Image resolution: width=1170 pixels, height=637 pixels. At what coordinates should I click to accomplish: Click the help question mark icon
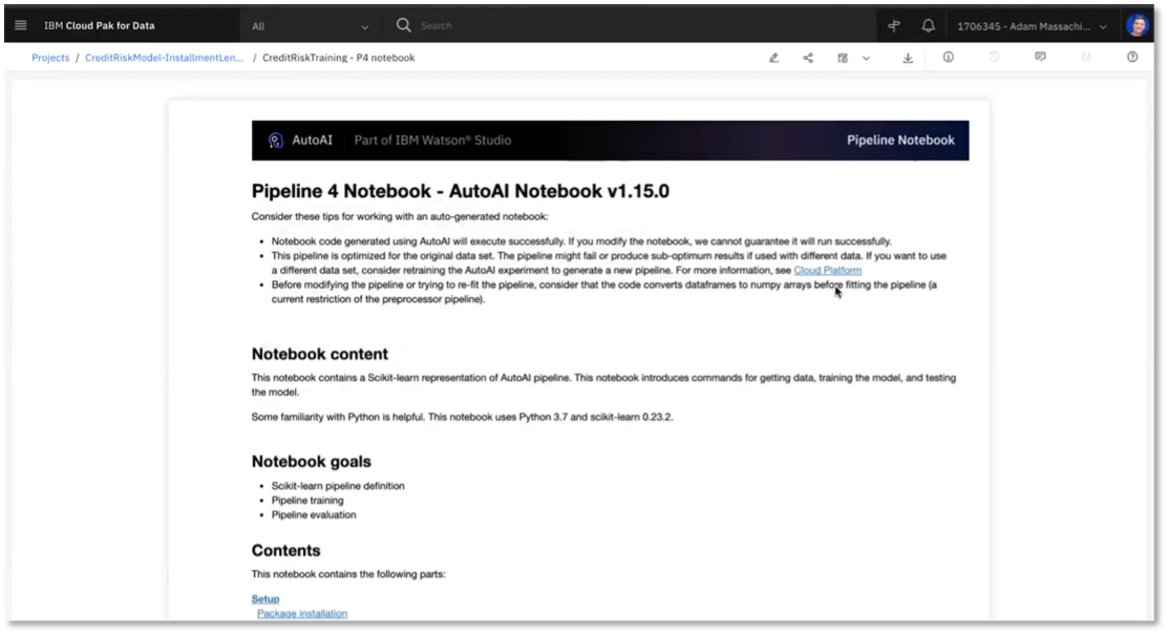pyautogui.click(x=1132, y=57)
